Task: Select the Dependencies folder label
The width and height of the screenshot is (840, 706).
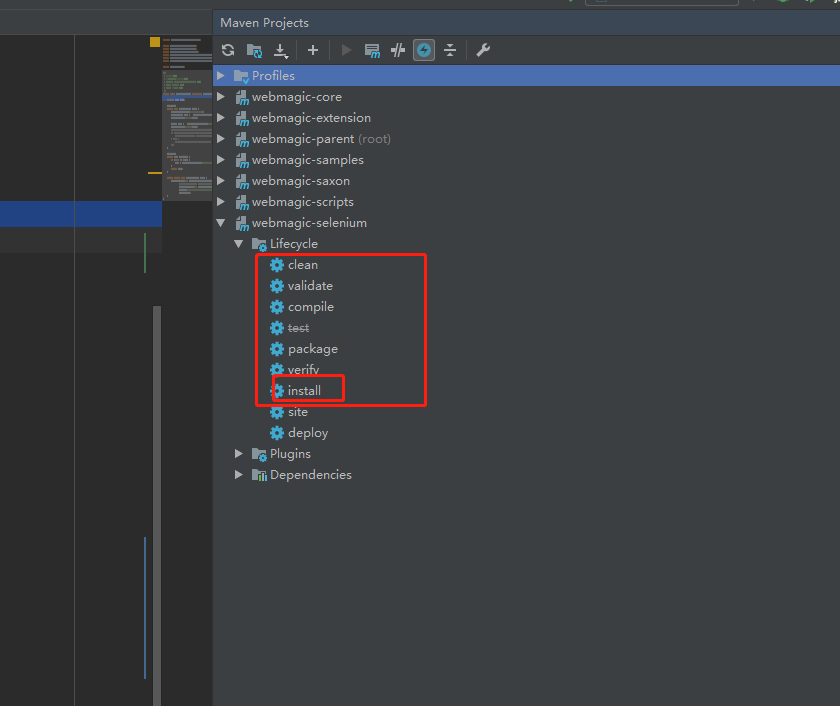Action: (311, 475)
